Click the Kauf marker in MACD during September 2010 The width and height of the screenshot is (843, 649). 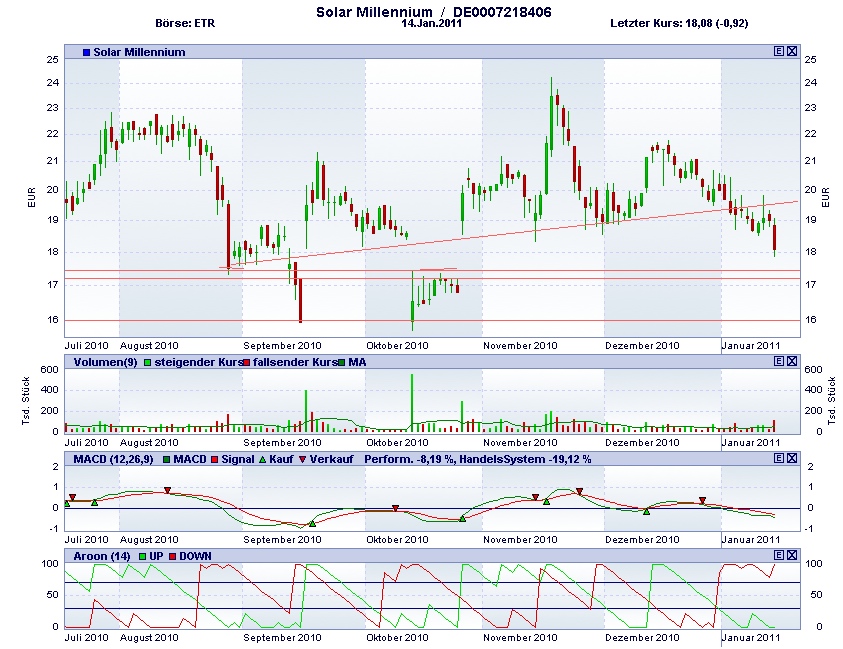(x=312, y=523)
